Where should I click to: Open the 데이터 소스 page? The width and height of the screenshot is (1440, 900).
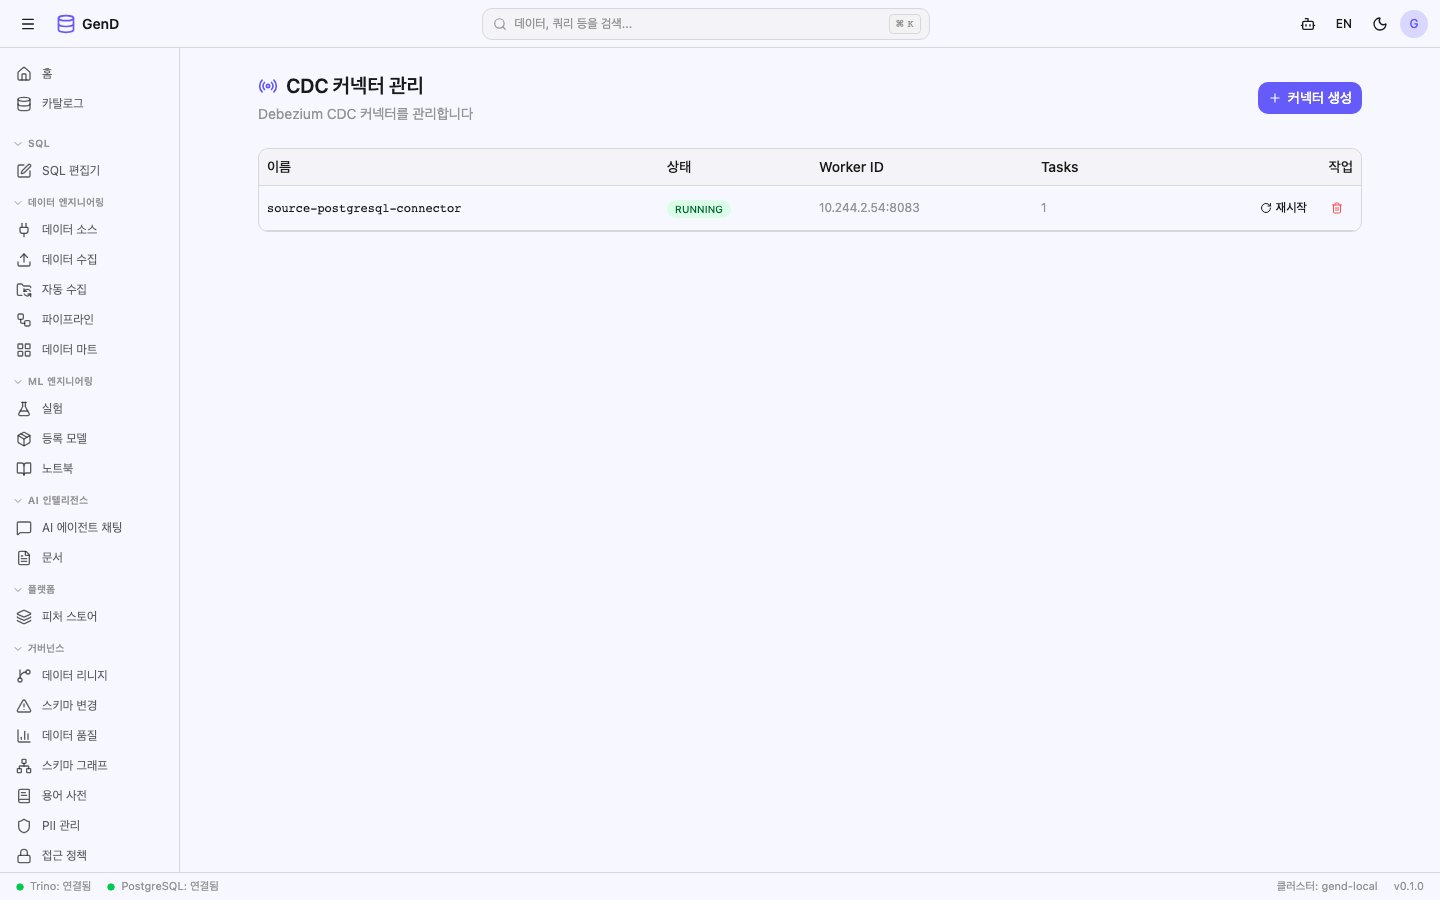pos(90,230)
